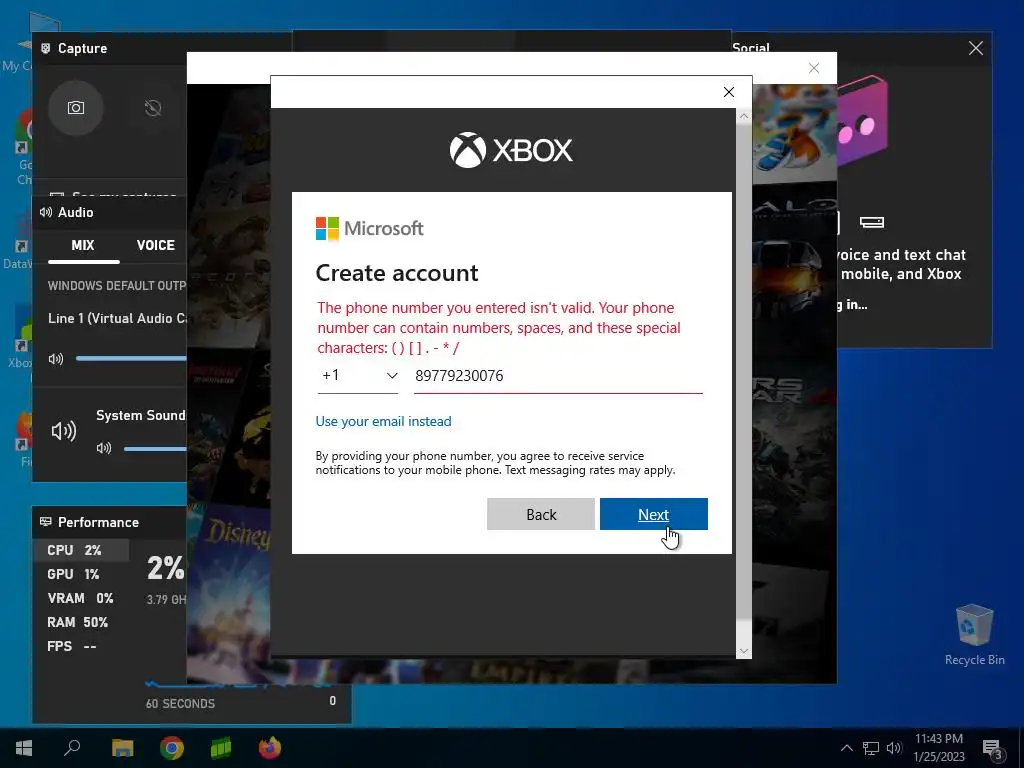Image resolution: width=1024 pixels, height=768 pixels.
Task: Switch to the VOICE audio tab
Action: pos(155,246)
